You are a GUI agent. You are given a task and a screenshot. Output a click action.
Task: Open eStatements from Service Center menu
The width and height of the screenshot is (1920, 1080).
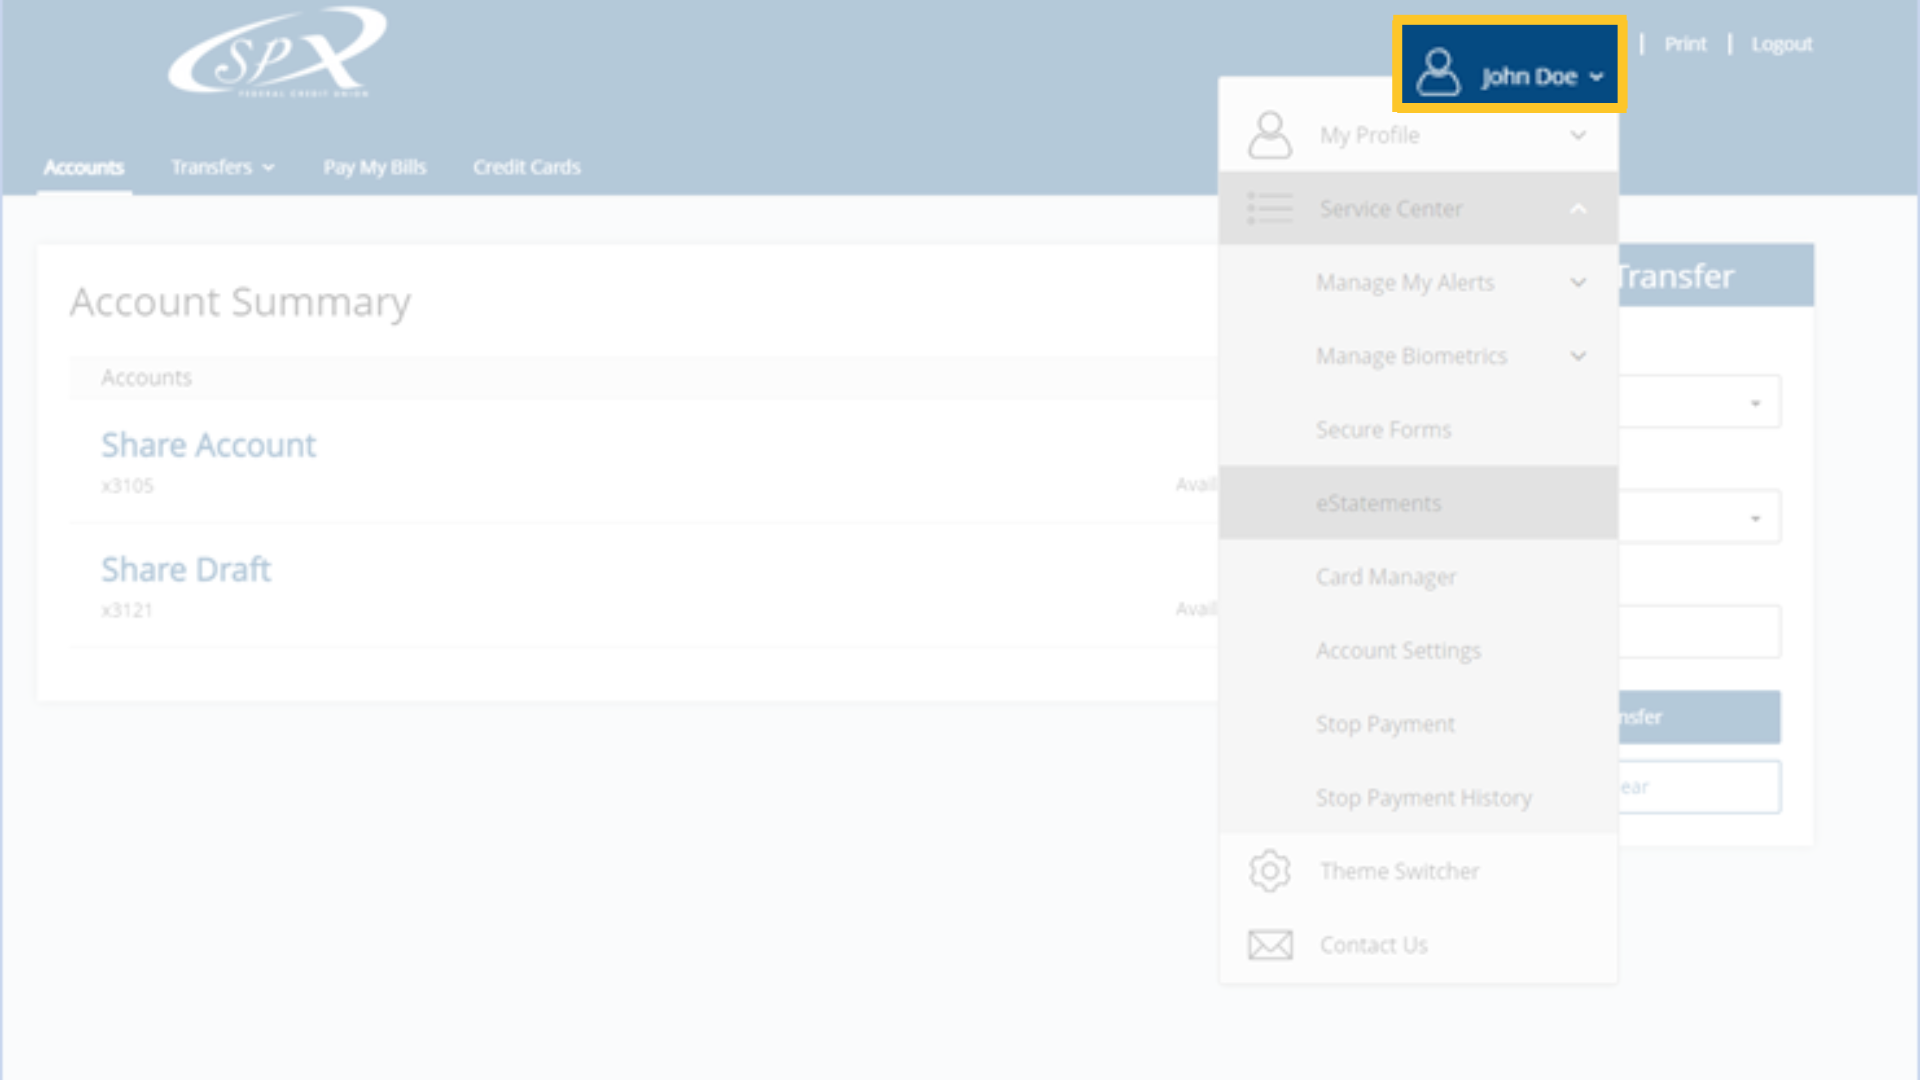1378,503
